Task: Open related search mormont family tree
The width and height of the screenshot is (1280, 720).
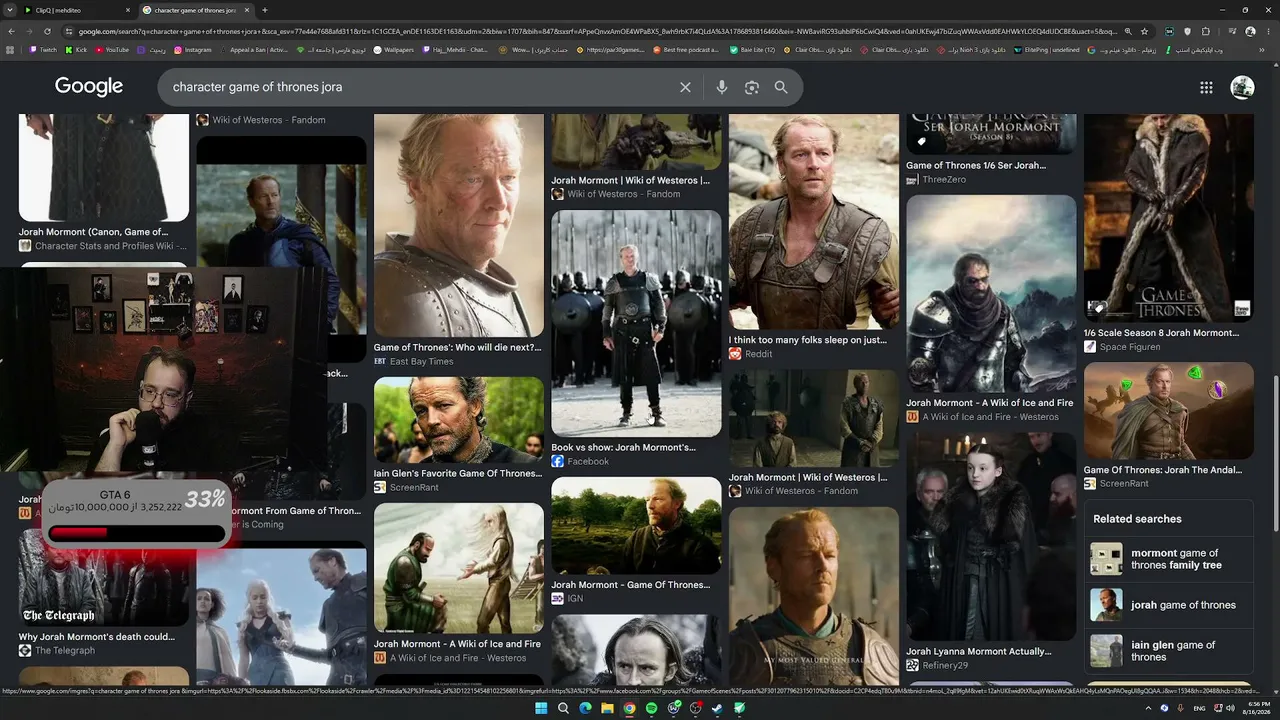Action: coord(1168,559)
